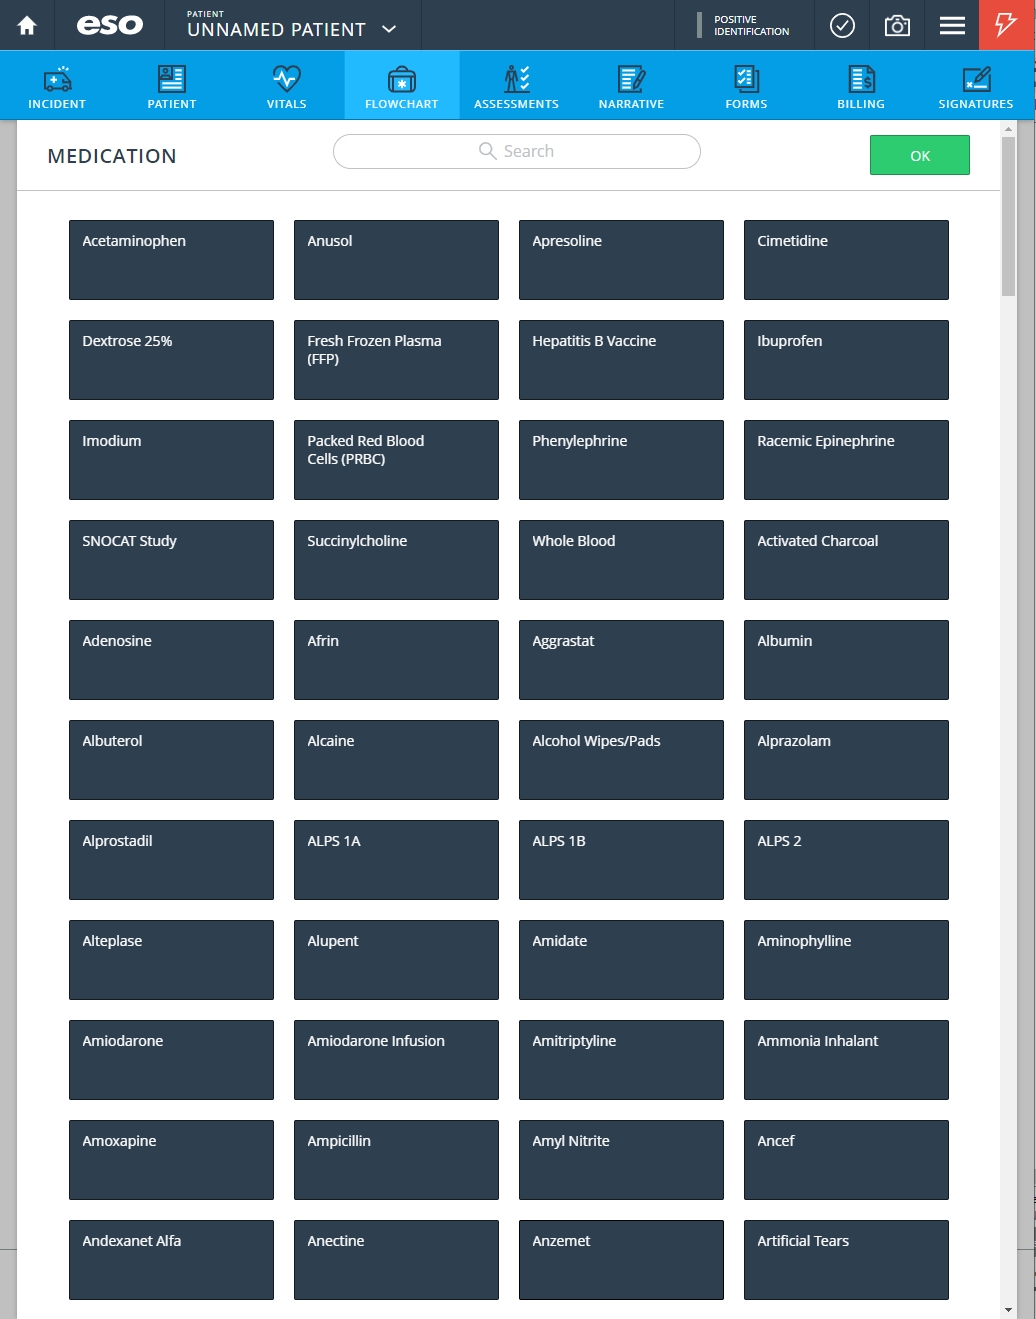Select Adenosine
1036x1319 pixels.
pos(171,660)
